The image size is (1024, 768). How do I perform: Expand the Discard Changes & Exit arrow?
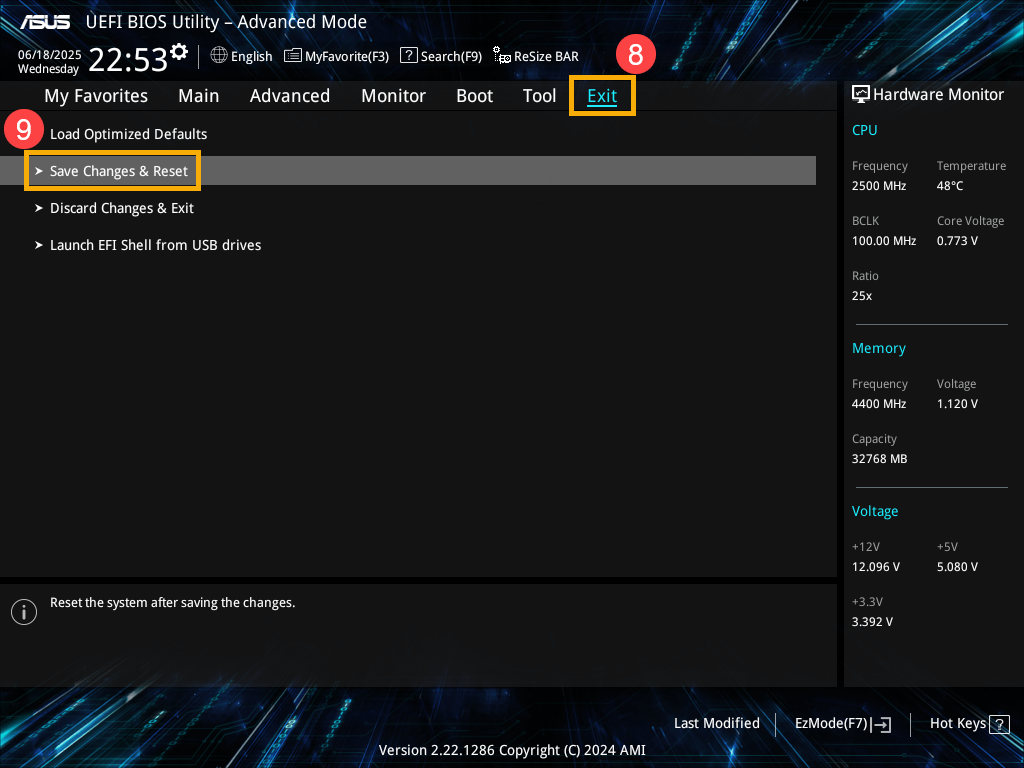(x=39, y=208)
